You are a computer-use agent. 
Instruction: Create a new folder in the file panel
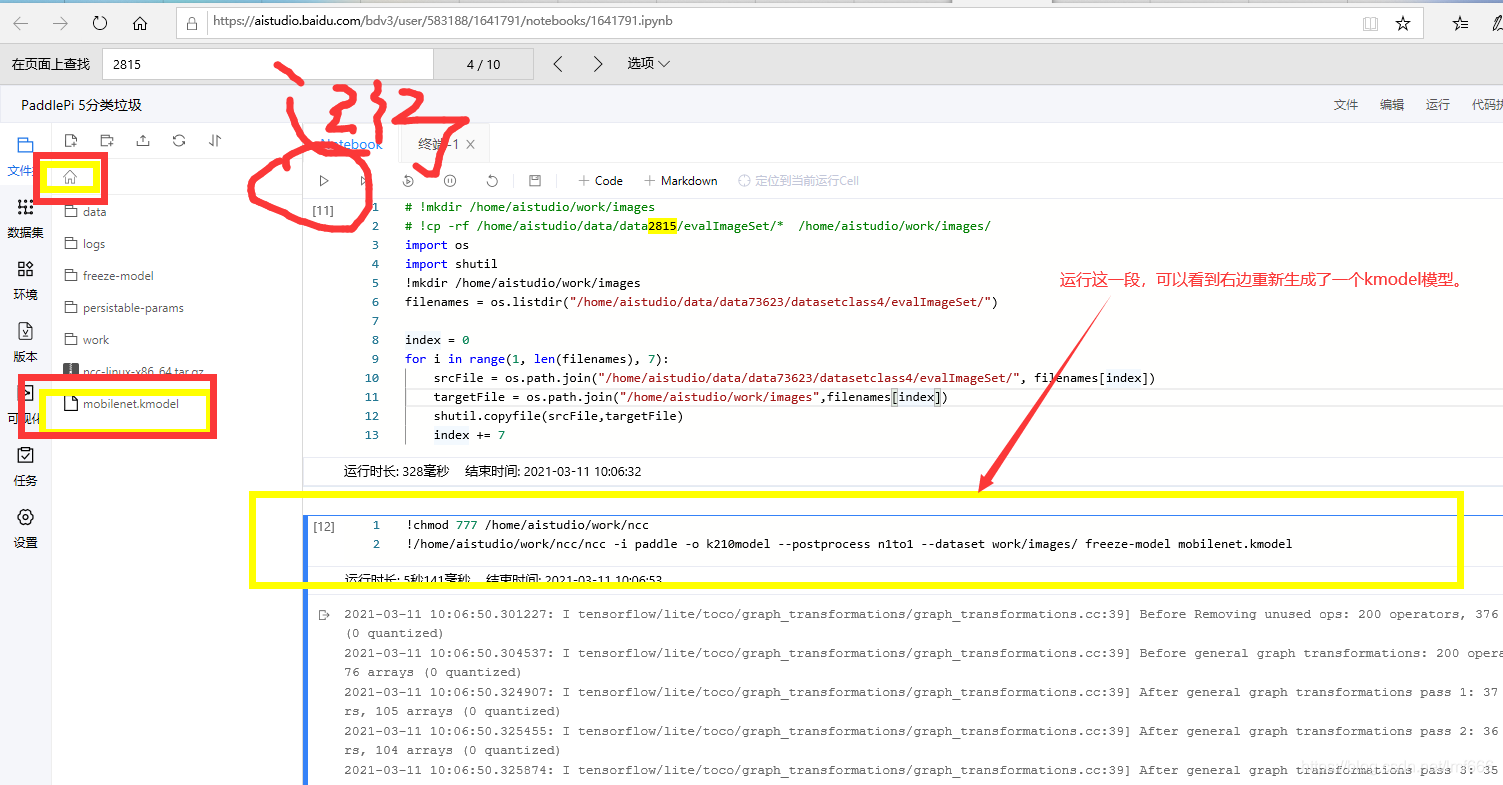(107, 141)
